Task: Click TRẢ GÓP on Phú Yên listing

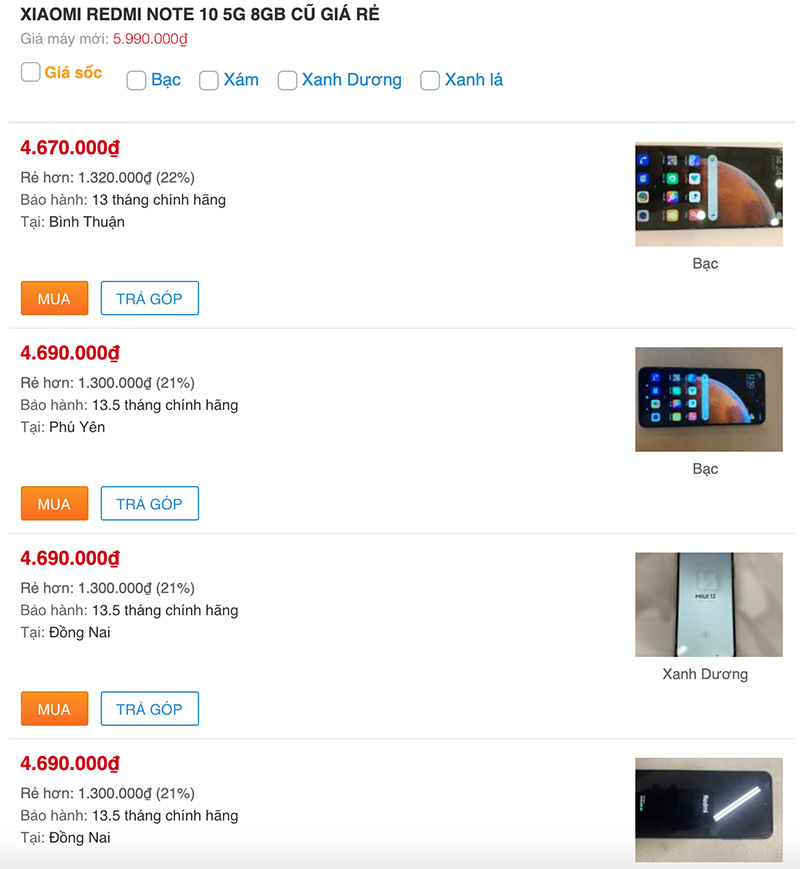Action: coord(150,504)
